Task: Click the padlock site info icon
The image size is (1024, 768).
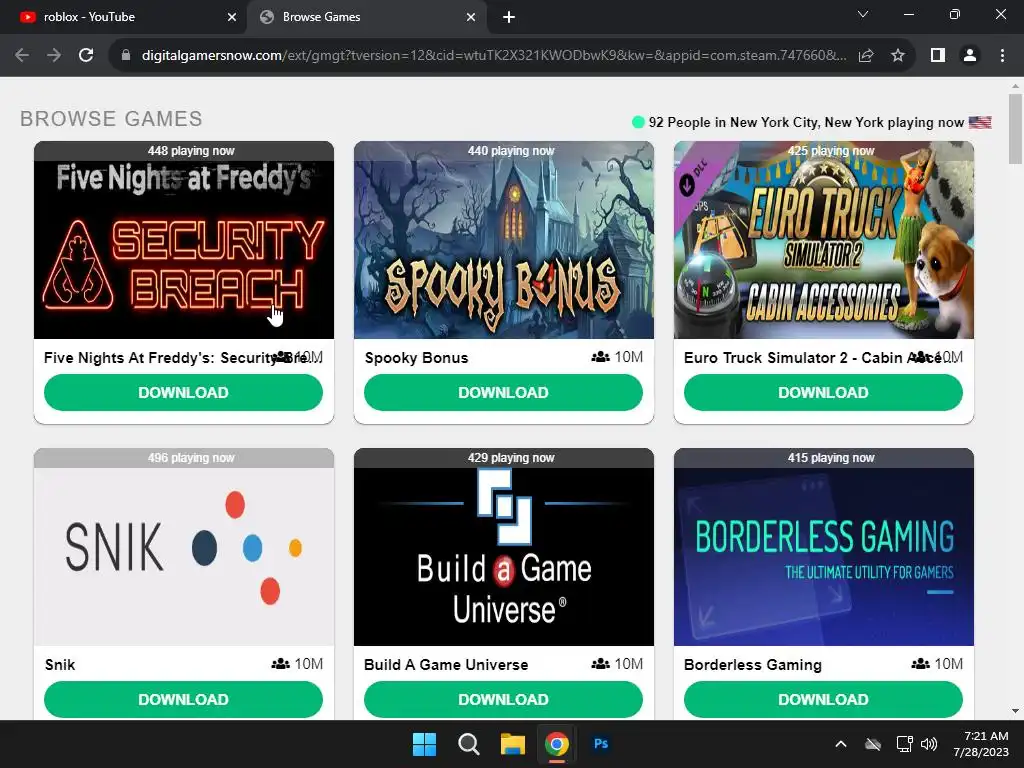Action: 126,56
